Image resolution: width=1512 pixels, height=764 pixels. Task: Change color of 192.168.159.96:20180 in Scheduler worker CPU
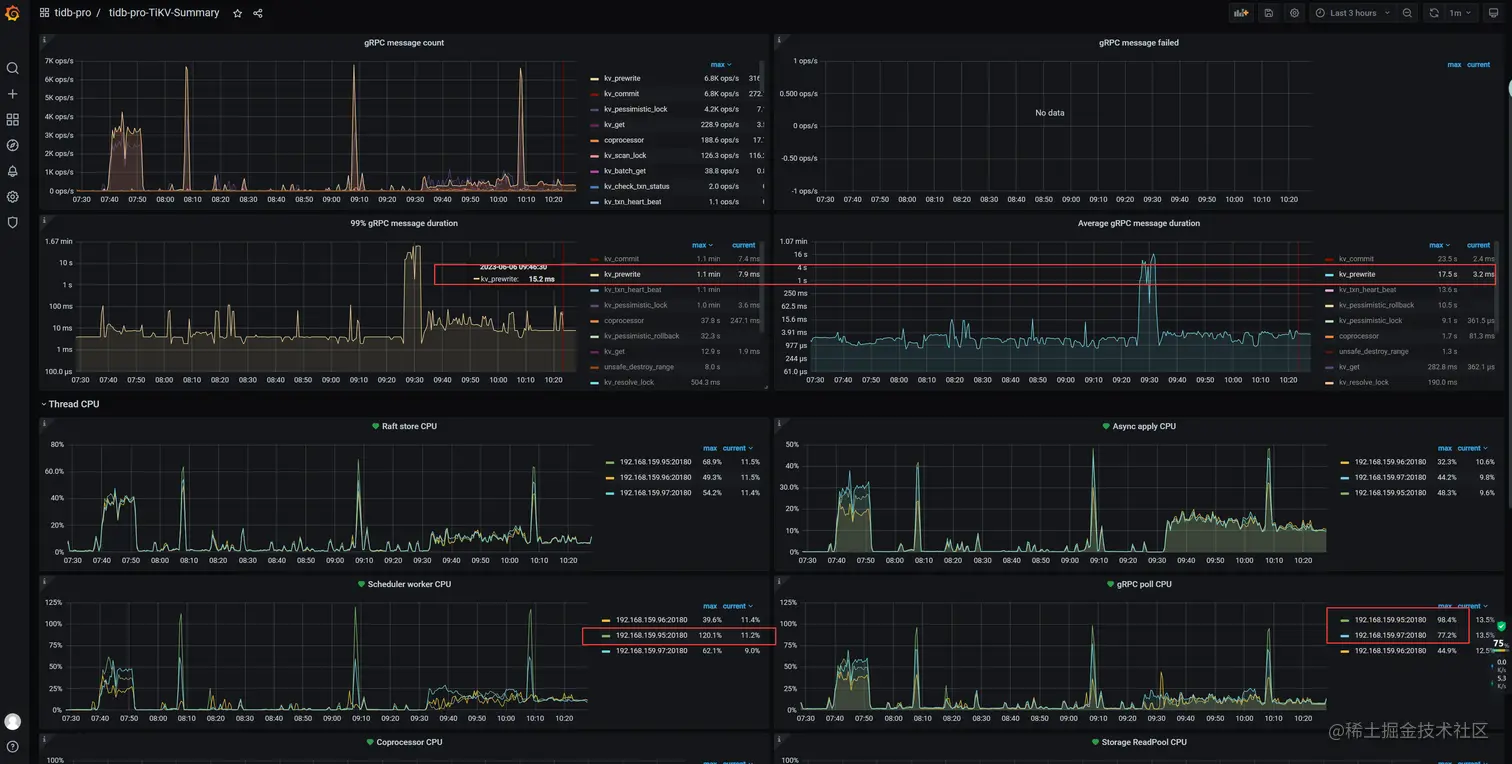pos(606,620)
